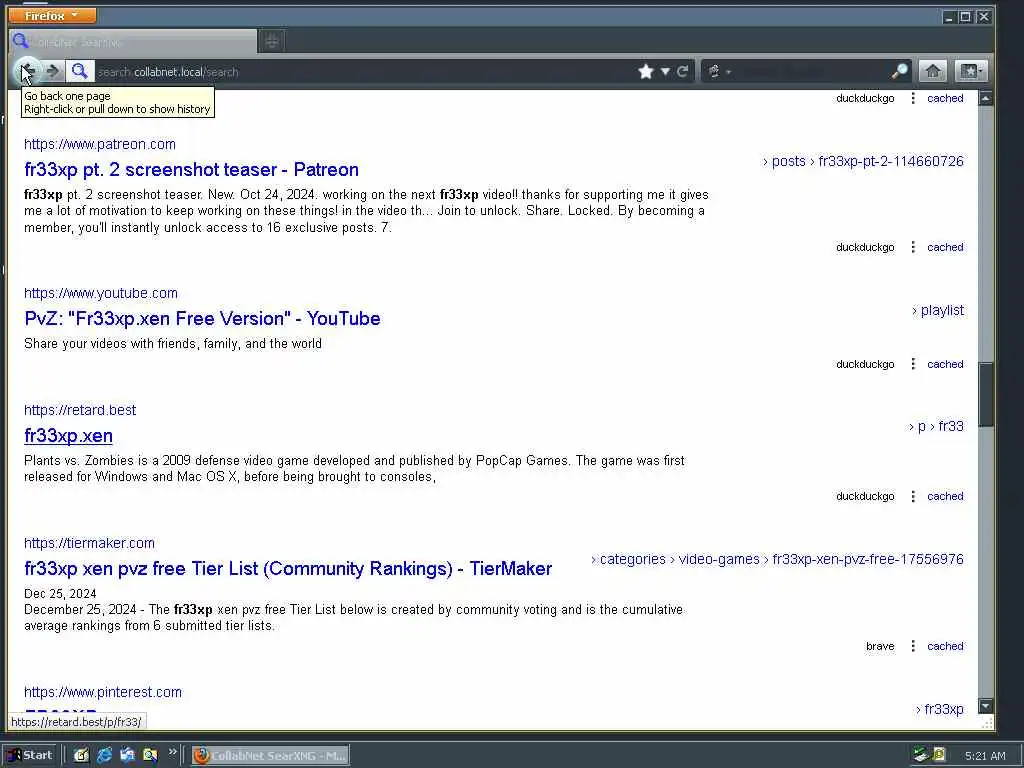Screen dimensions: 1024x768
Task: Open cached copy of the fr33xp.xen result
Action: coord(945,496)
